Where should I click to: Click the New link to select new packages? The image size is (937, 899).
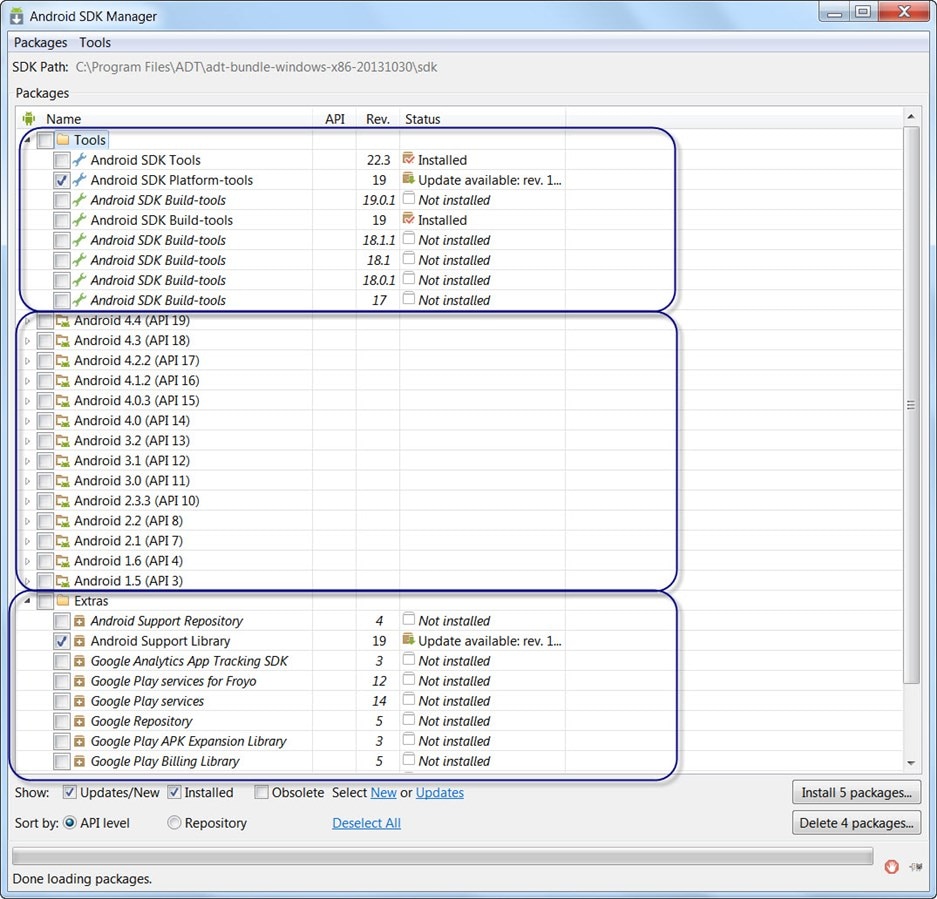tap(384, 793)
